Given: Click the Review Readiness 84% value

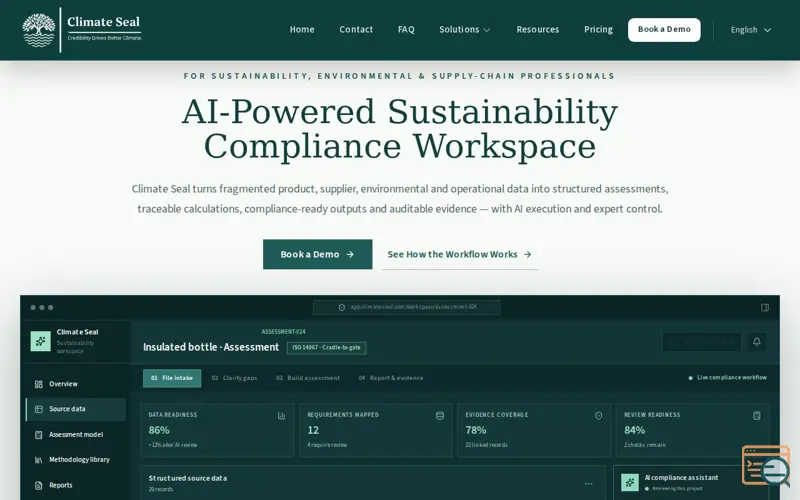Looking at the screenshot, I should (635, 430).
